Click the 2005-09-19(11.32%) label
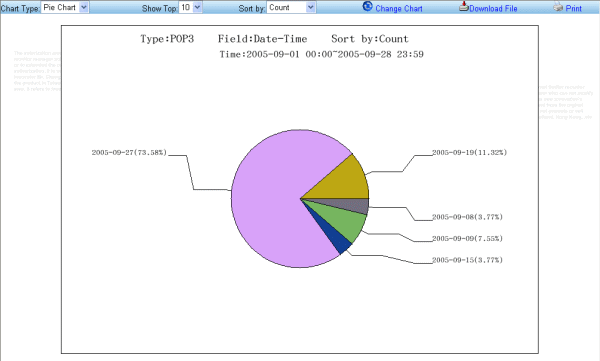This screenshot has width=600, height=361. point(470,152)
